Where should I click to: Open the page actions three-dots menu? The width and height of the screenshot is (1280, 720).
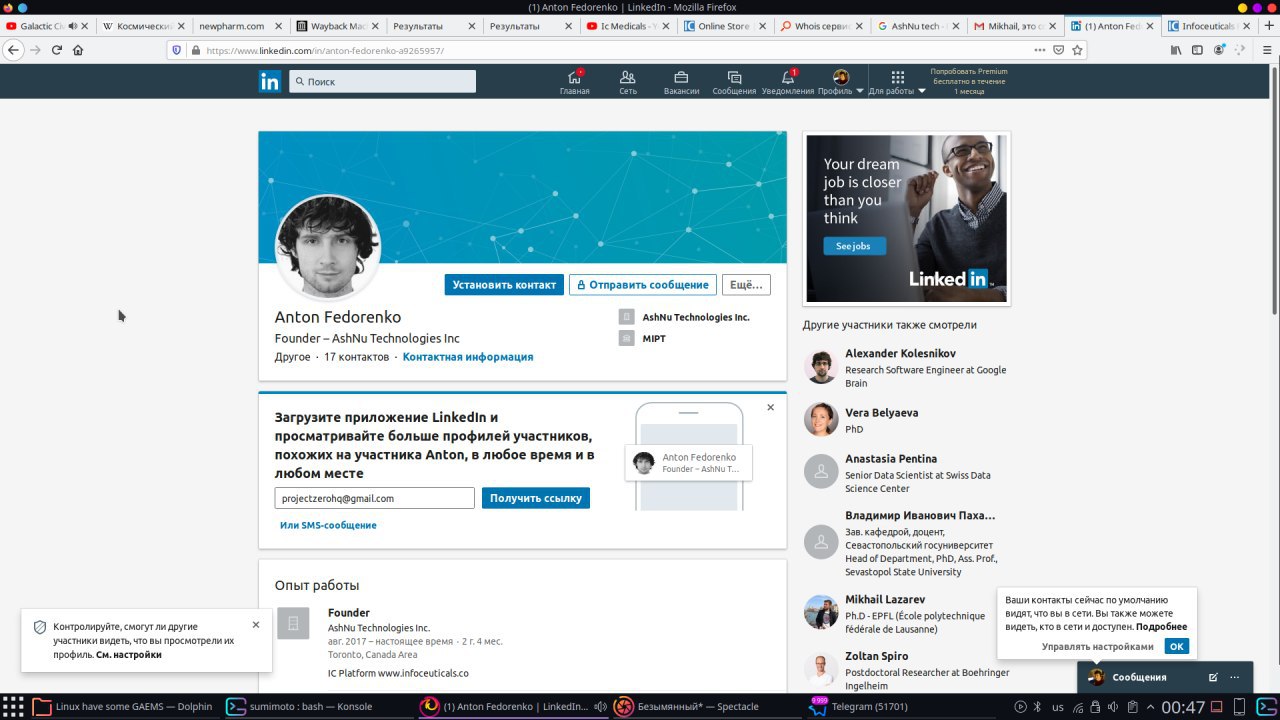point(1040,50)
